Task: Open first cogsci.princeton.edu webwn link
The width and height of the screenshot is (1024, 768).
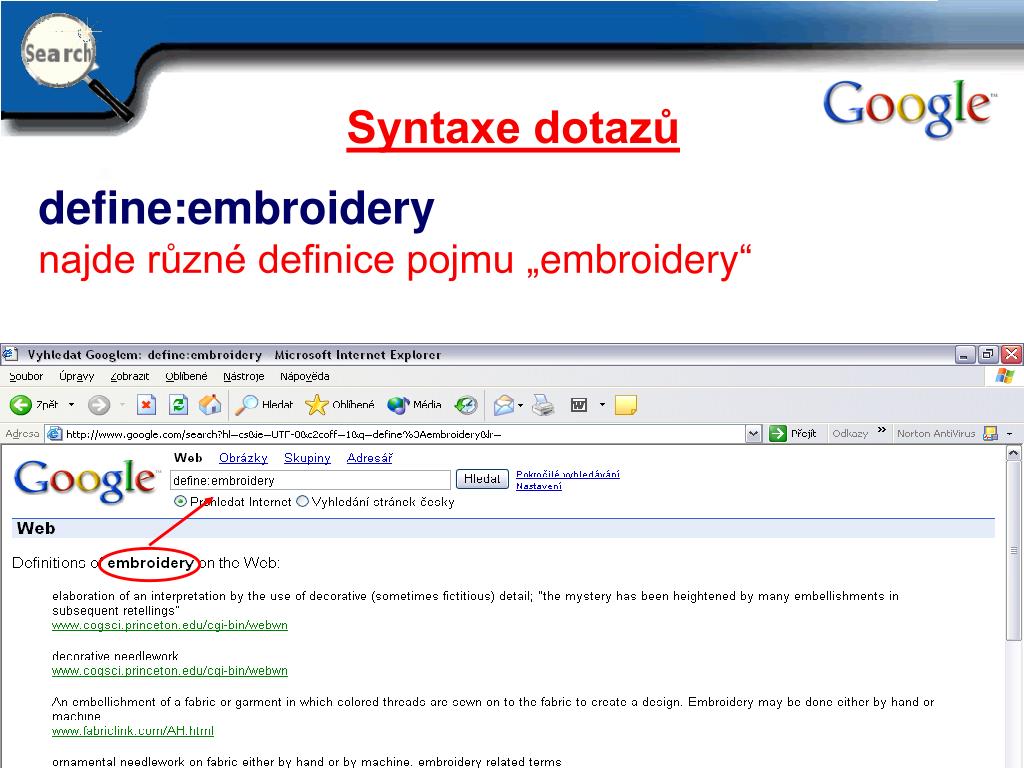Action: (170, 625)
